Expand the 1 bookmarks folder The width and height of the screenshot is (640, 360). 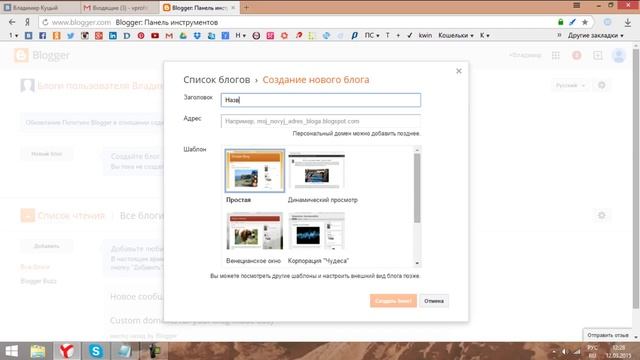pos(13,36)
